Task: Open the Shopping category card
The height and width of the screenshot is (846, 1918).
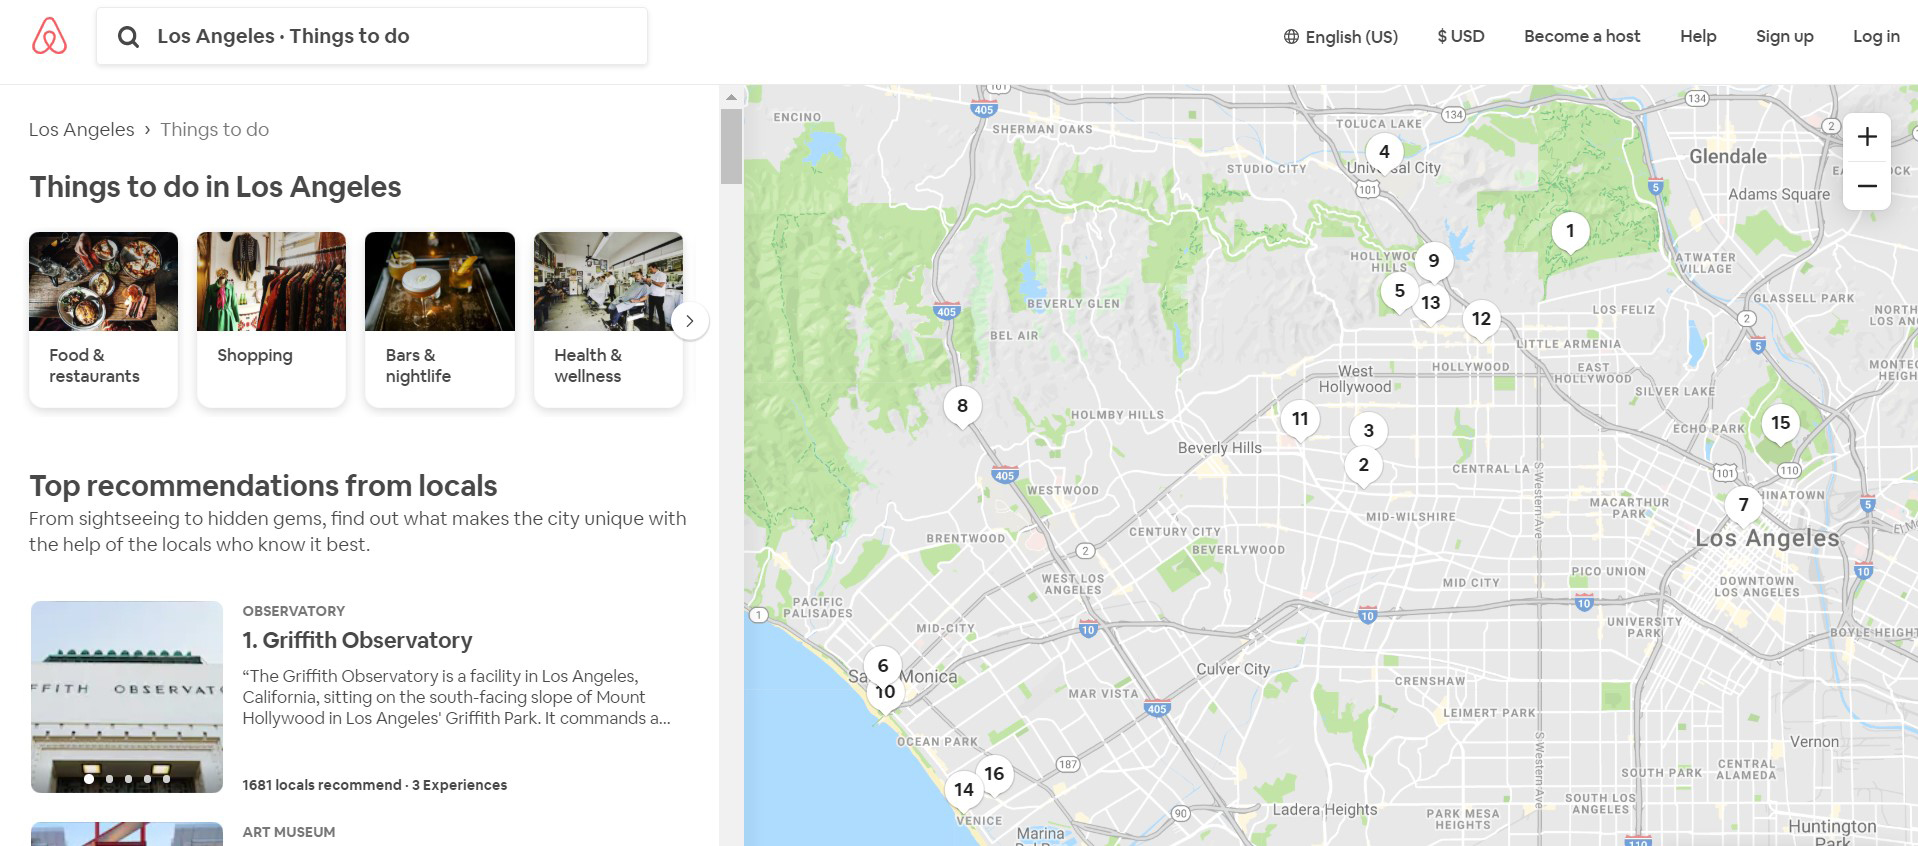Action: tap(271, 320)
